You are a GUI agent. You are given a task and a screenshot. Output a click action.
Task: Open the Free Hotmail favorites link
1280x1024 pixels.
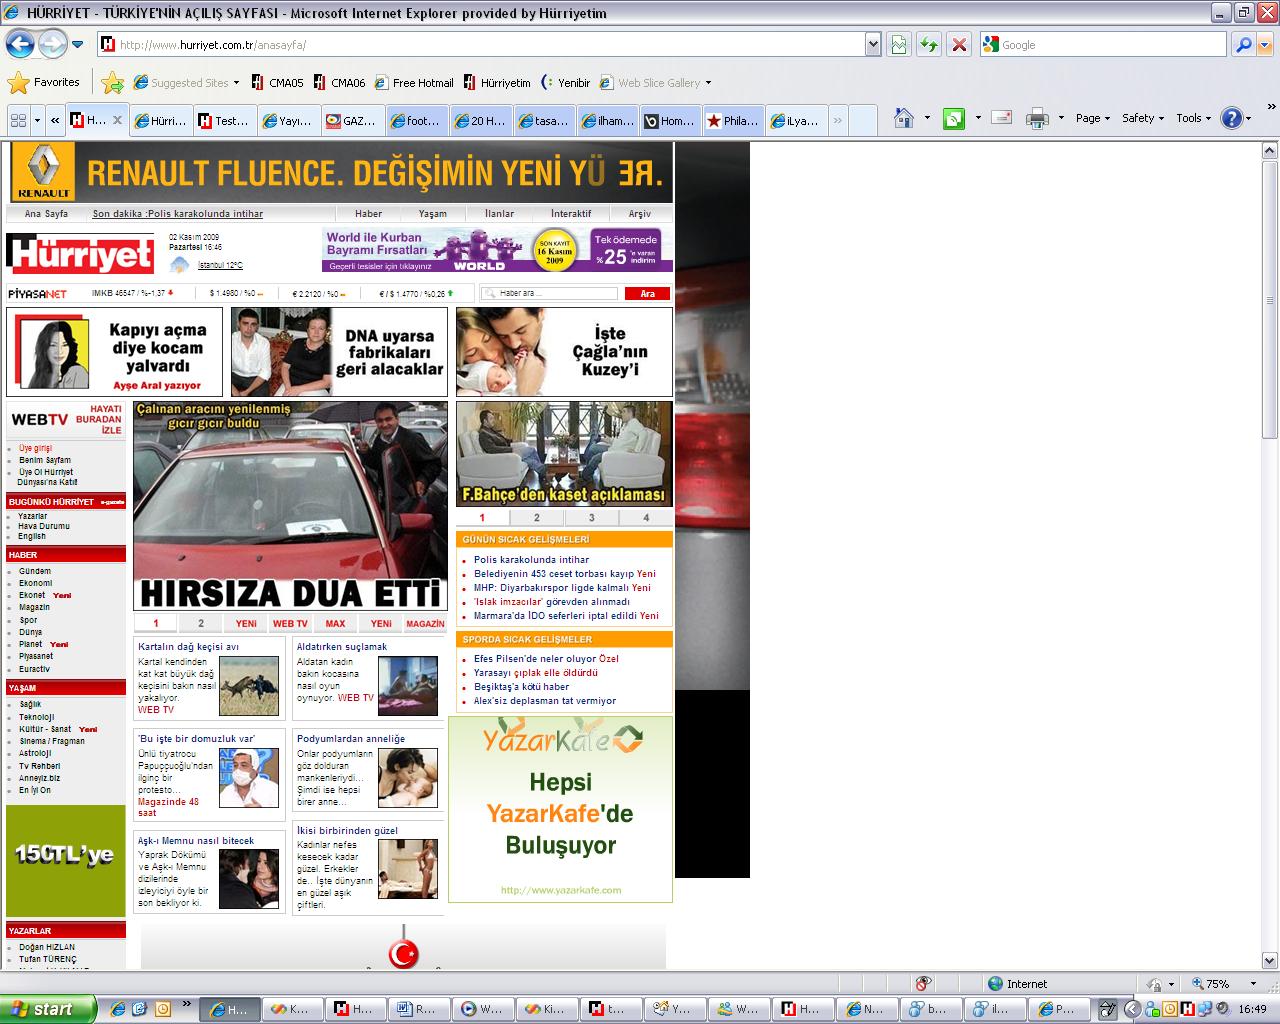coord(414,83)
